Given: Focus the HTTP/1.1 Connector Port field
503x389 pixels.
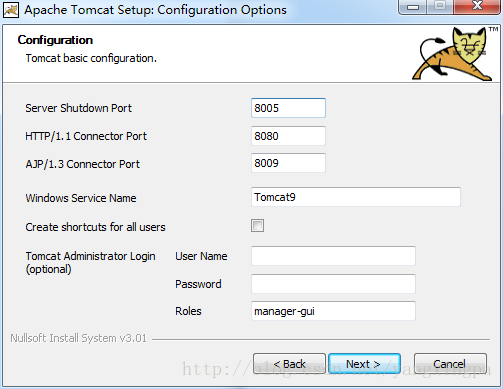Looking at the screenshot, I should 288,136.
